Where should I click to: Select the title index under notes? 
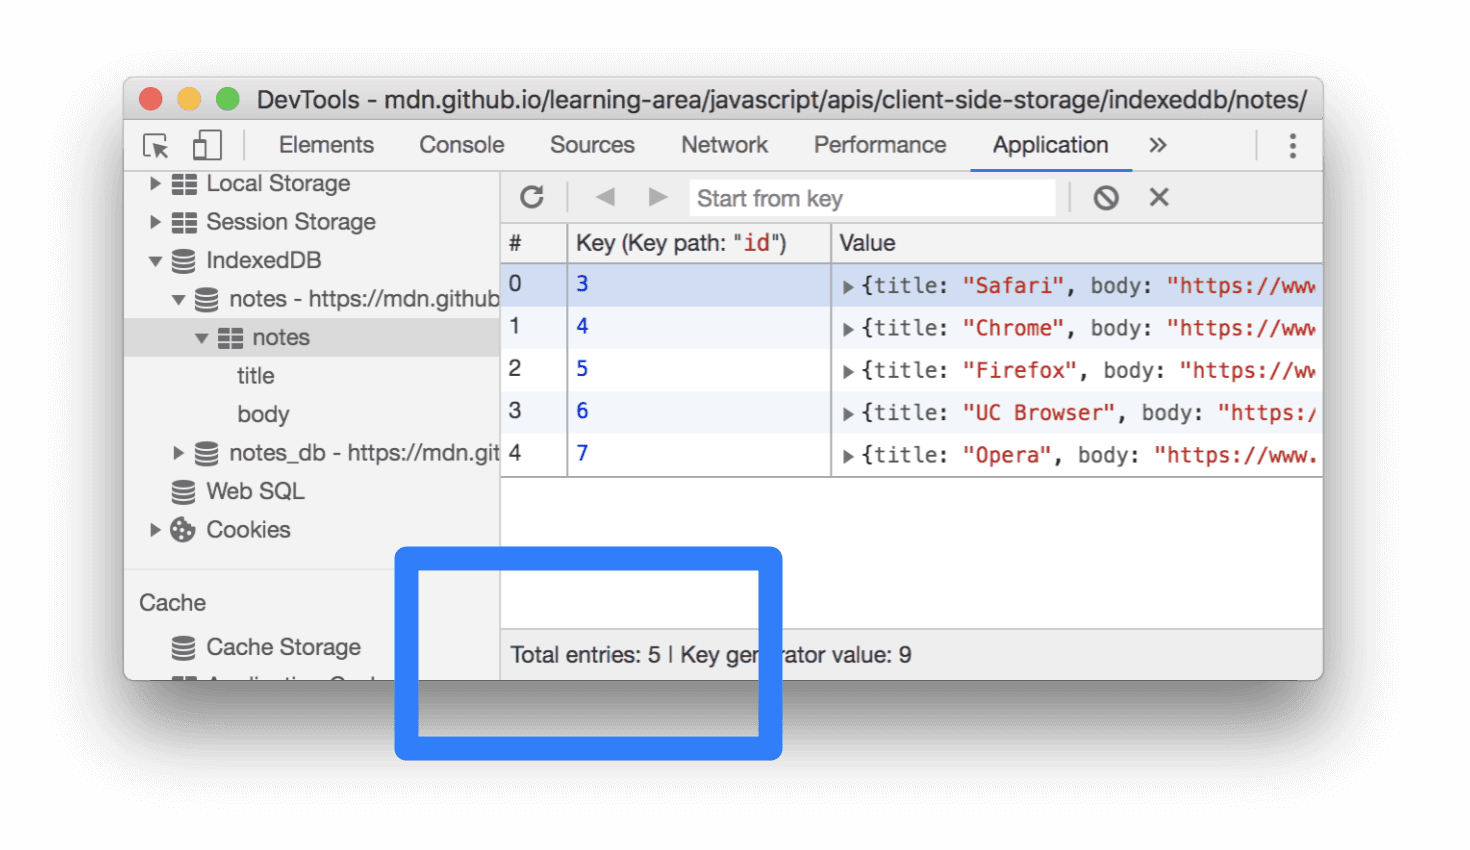coord(255,375)
